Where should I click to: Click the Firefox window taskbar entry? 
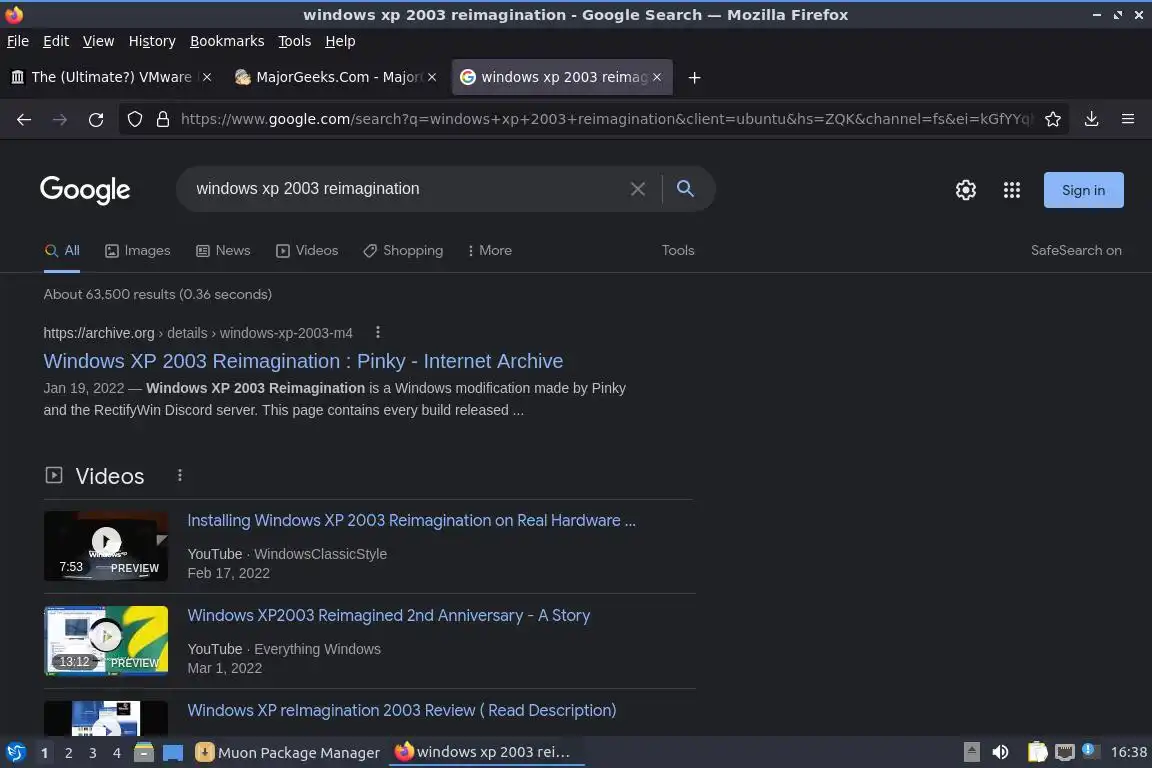pos(486,752)
